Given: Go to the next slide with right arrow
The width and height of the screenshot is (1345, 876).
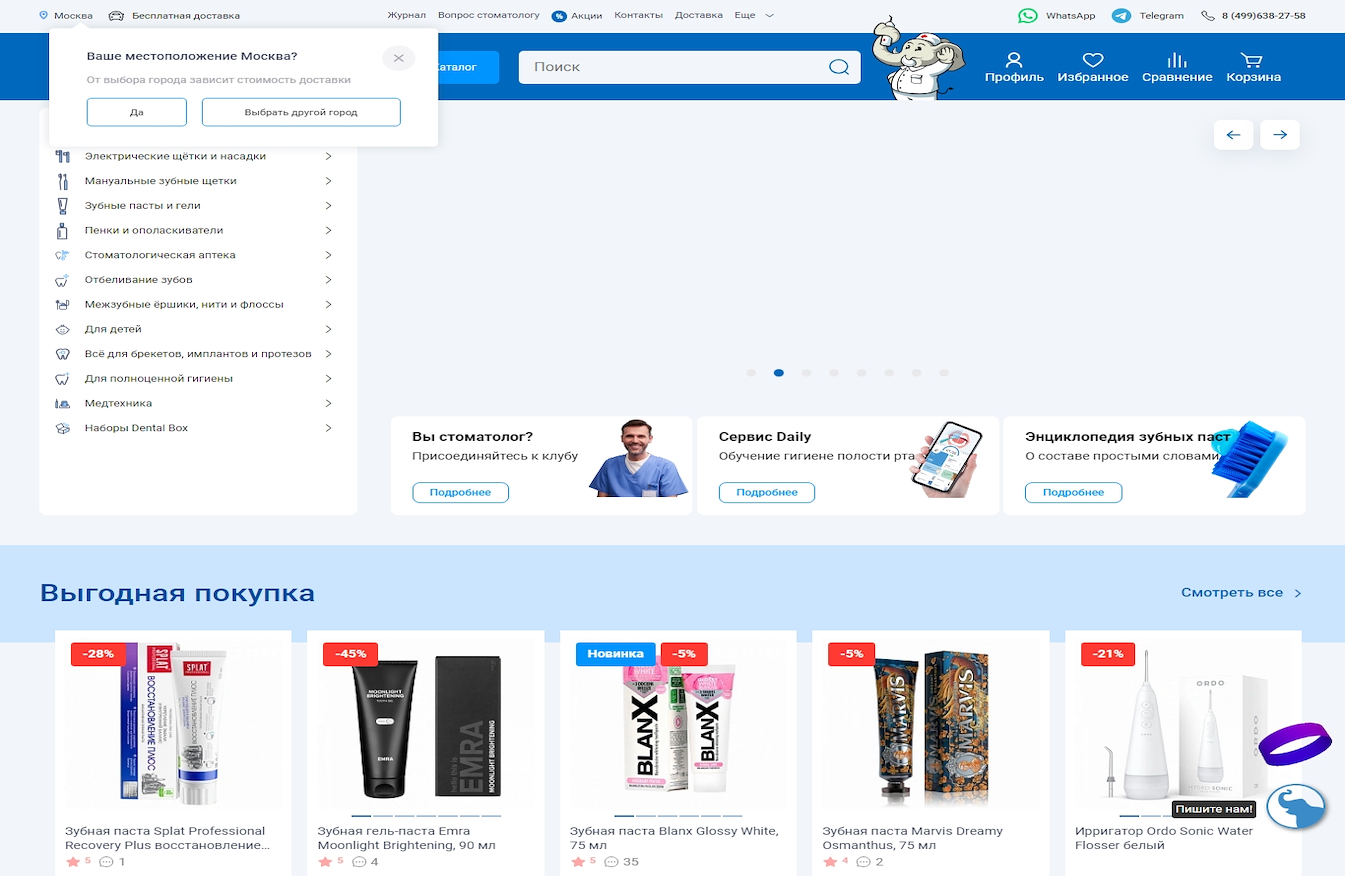Looking at the screenshot, I should [x=1280, y=135].
